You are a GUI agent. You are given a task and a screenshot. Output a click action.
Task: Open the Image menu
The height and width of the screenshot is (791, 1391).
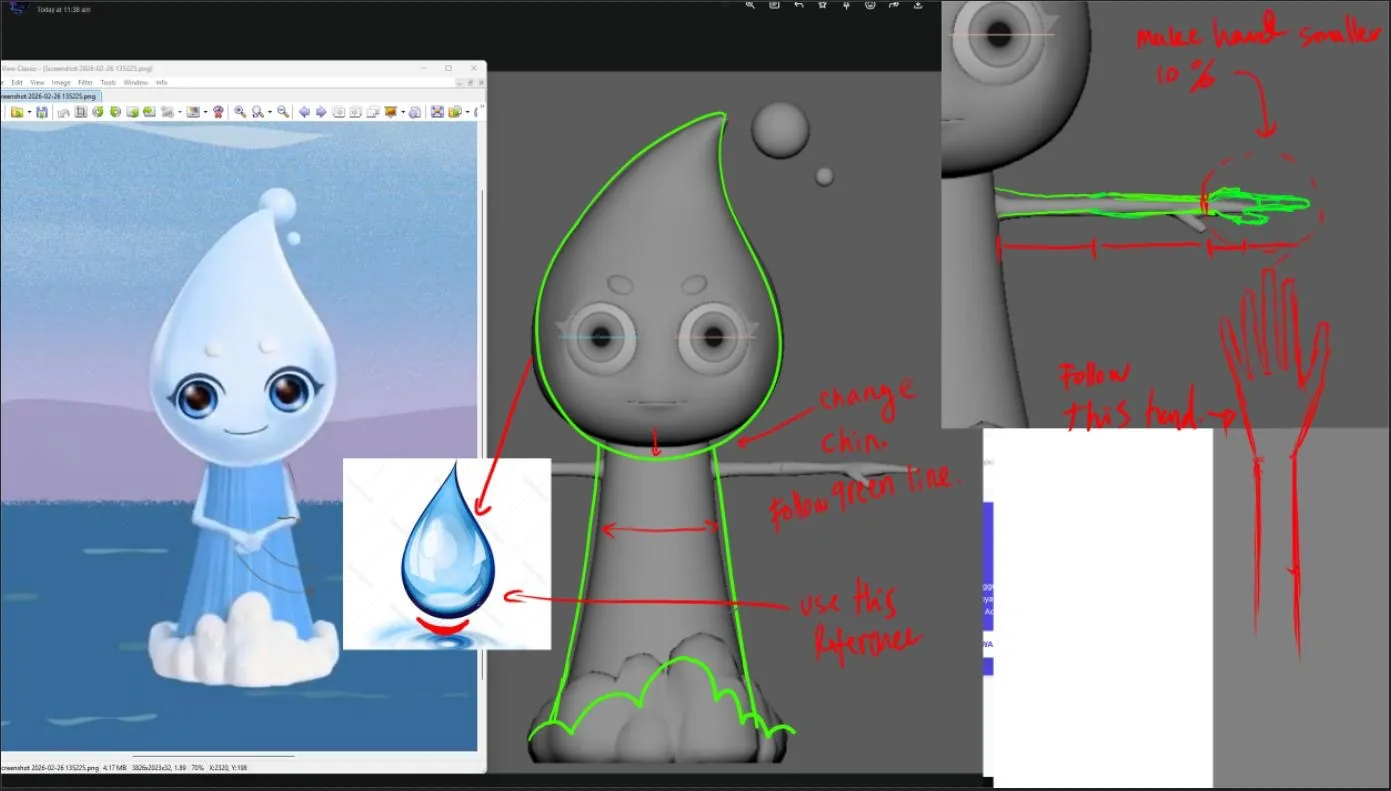coord(61,82)
